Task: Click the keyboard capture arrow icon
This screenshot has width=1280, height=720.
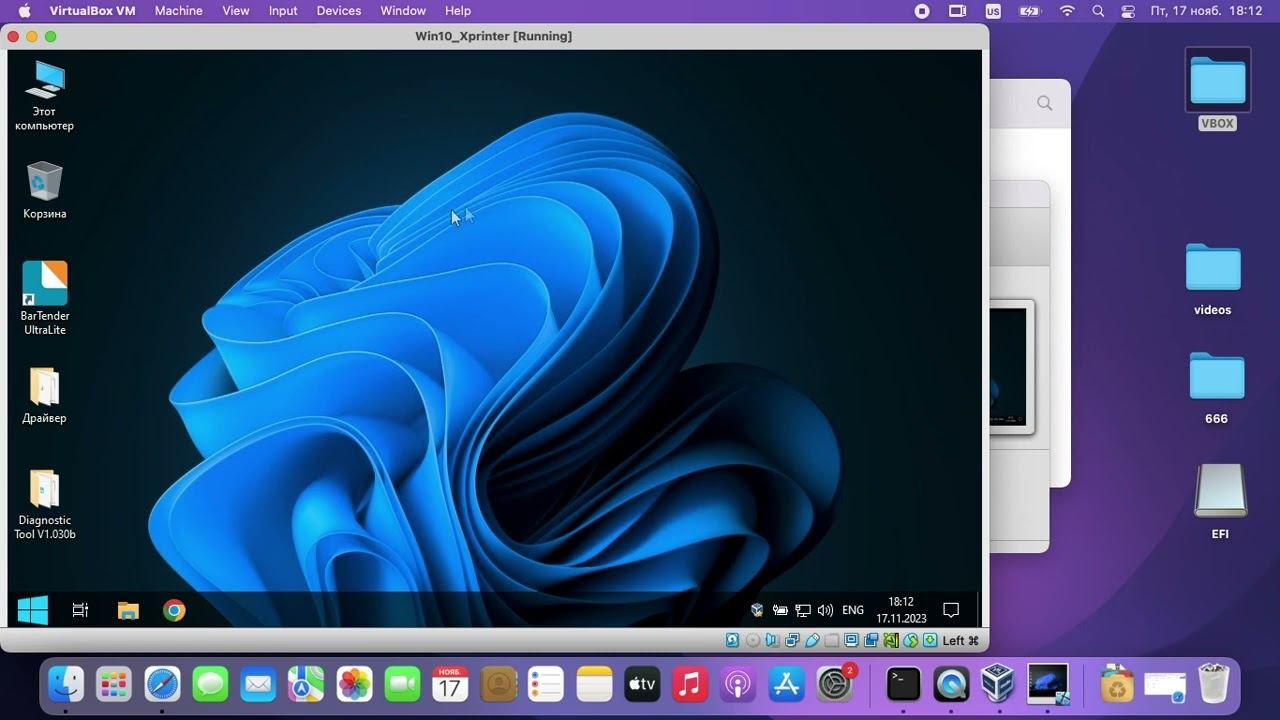Action: pyautogui.click(x=930, y=640)
